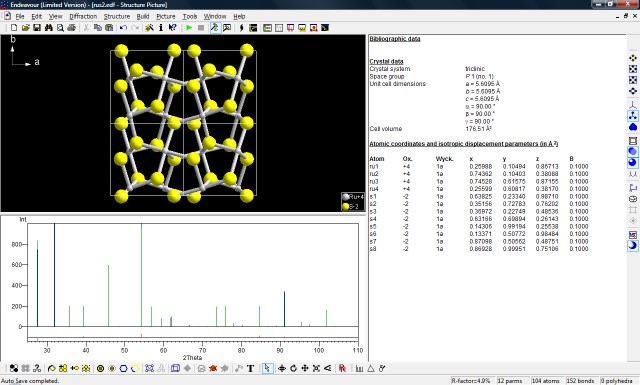Activate the context help pointer icon
Screen dimensions: 640x385
[173, 28]
